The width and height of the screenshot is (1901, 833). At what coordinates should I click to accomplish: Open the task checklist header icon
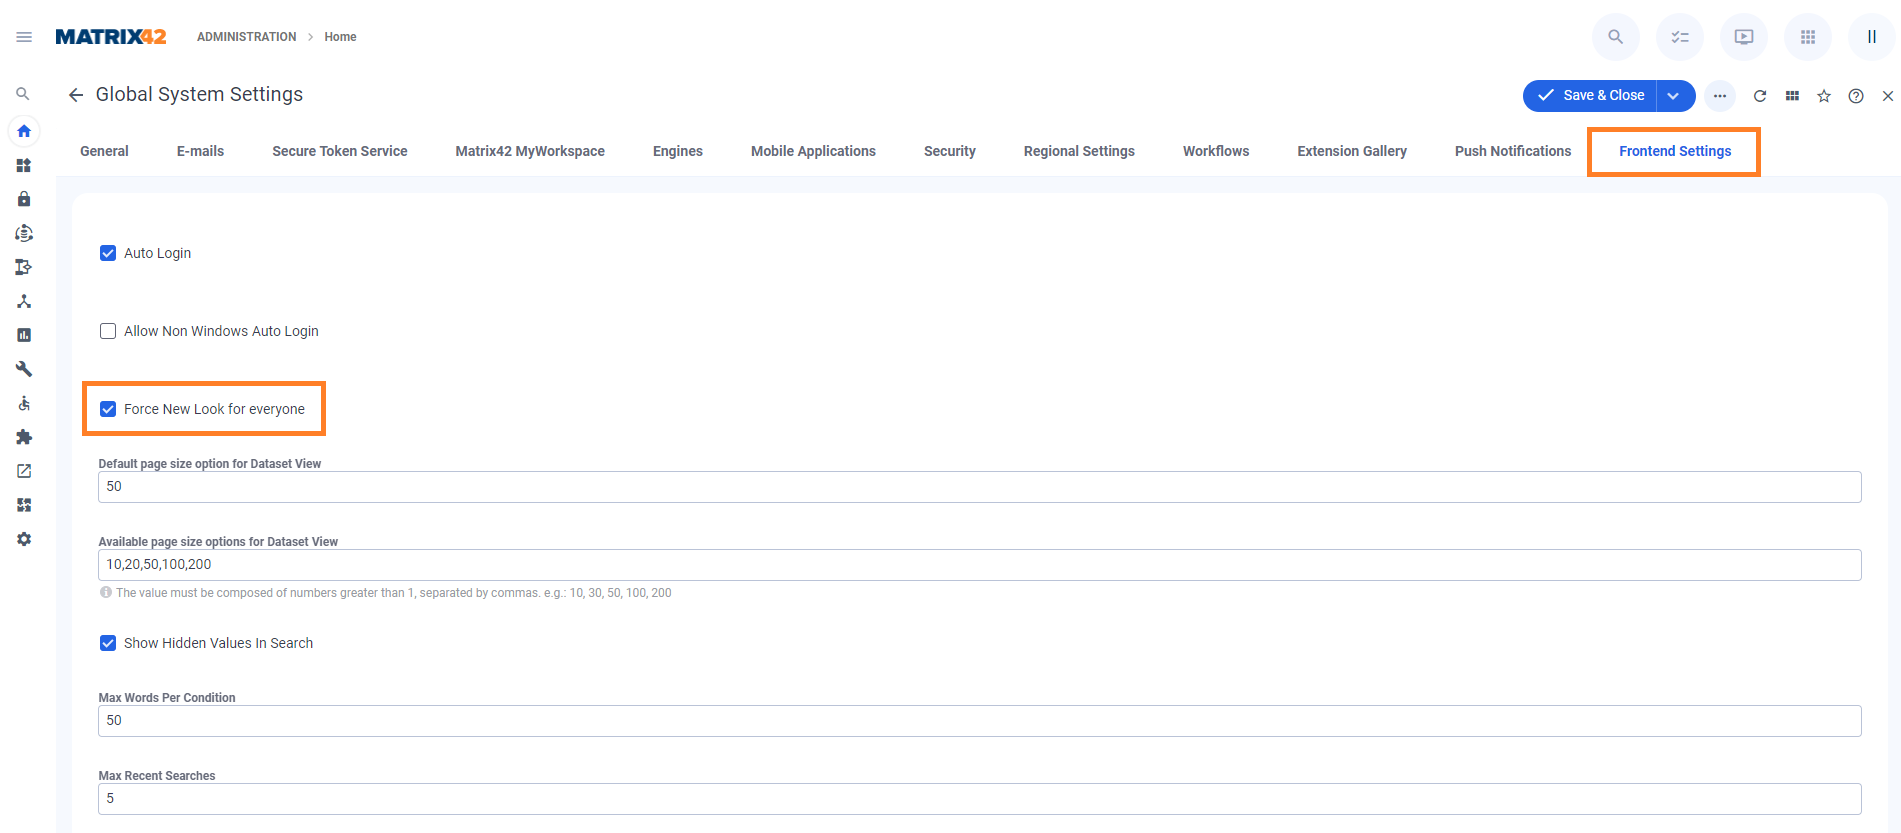[1680, 37]
